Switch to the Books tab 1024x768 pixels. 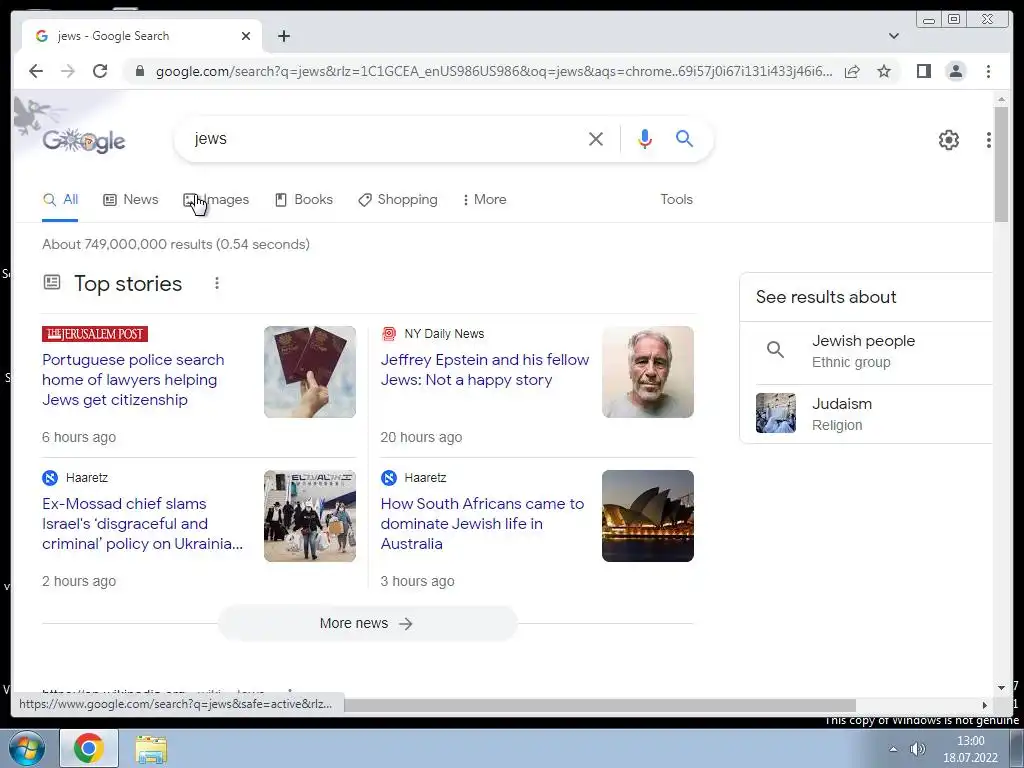[x=304, y=199]
